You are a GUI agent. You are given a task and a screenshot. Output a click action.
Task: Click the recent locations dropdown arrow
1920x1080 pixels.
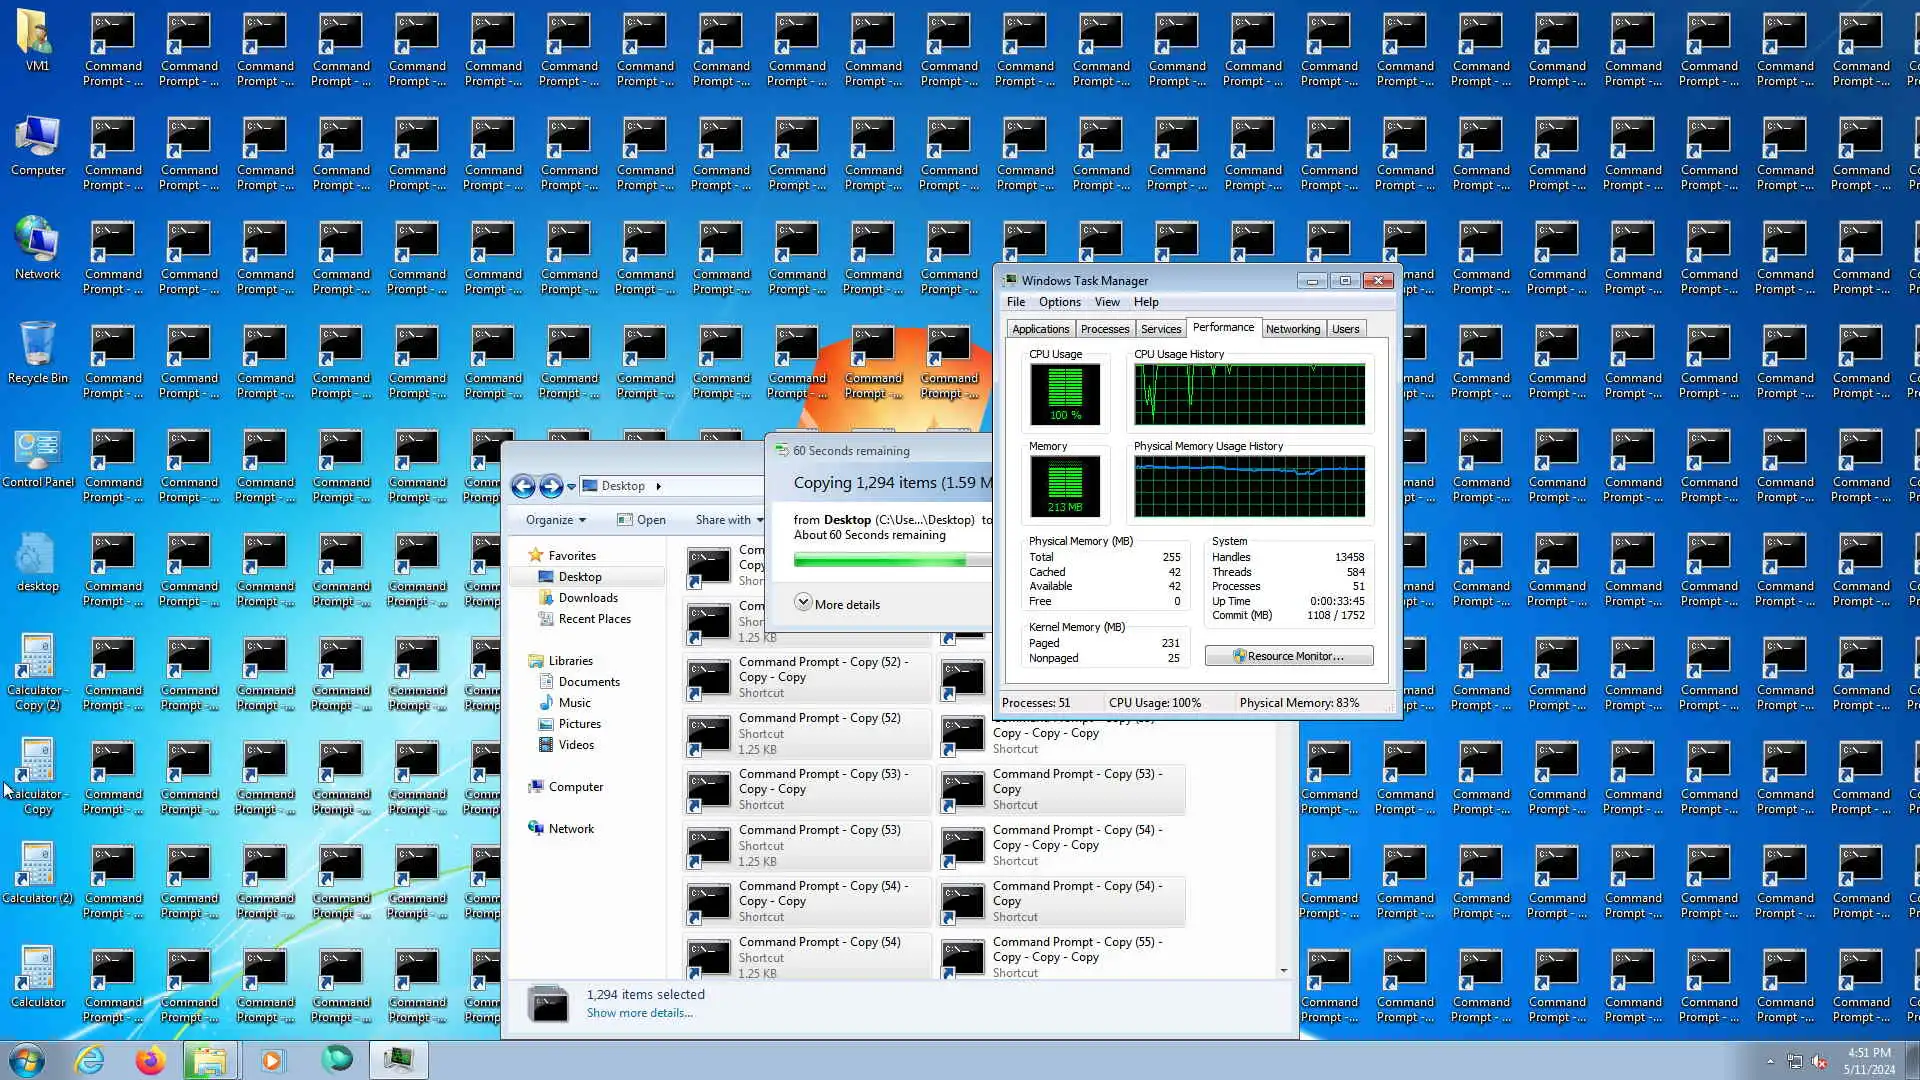[x=571, y=487]
